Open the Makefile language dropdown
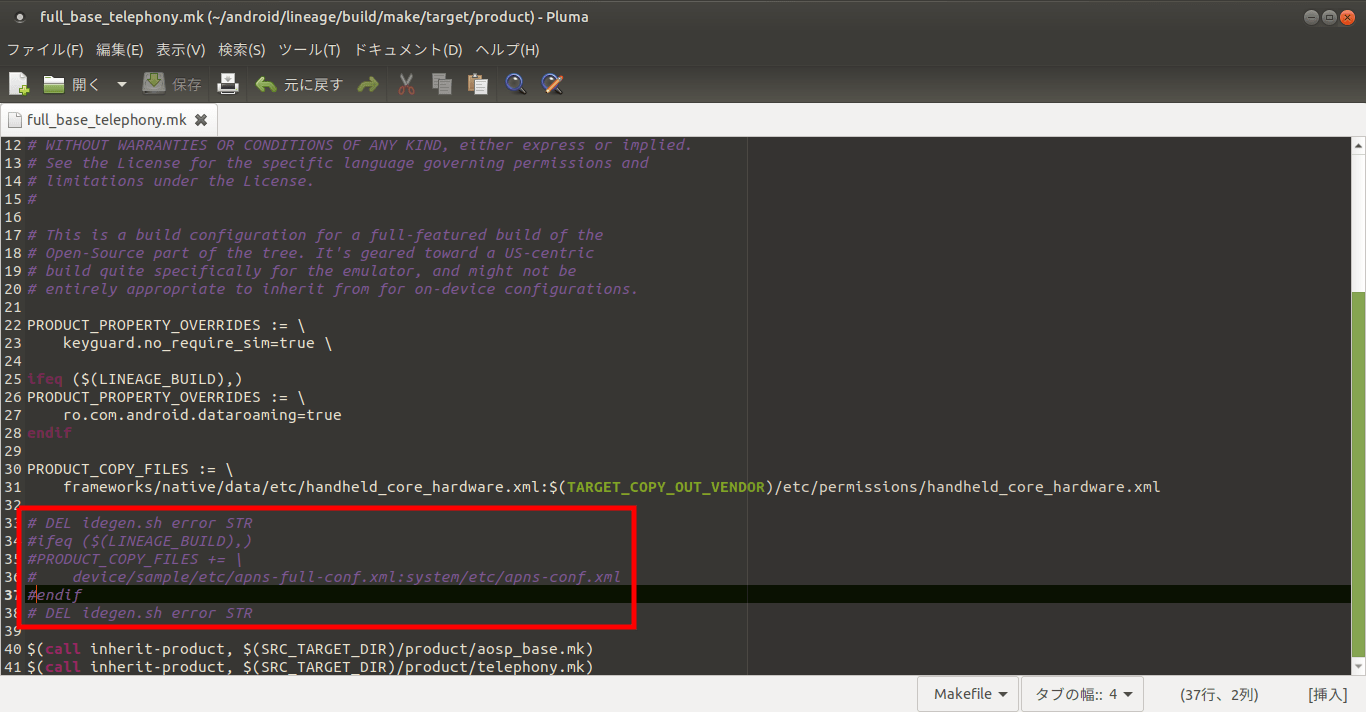The height and width of the screenshot is (712, 1366). tap(969, 694)
